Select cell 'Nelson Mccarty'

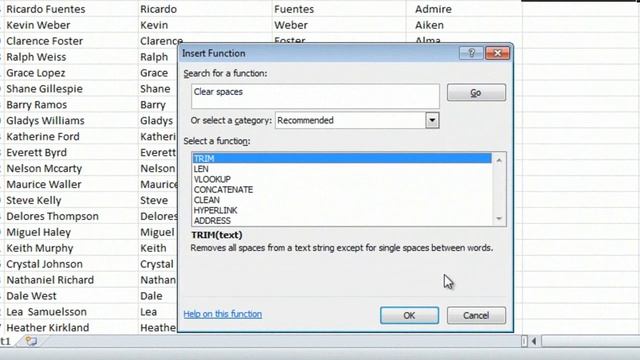tap(71, 168)
